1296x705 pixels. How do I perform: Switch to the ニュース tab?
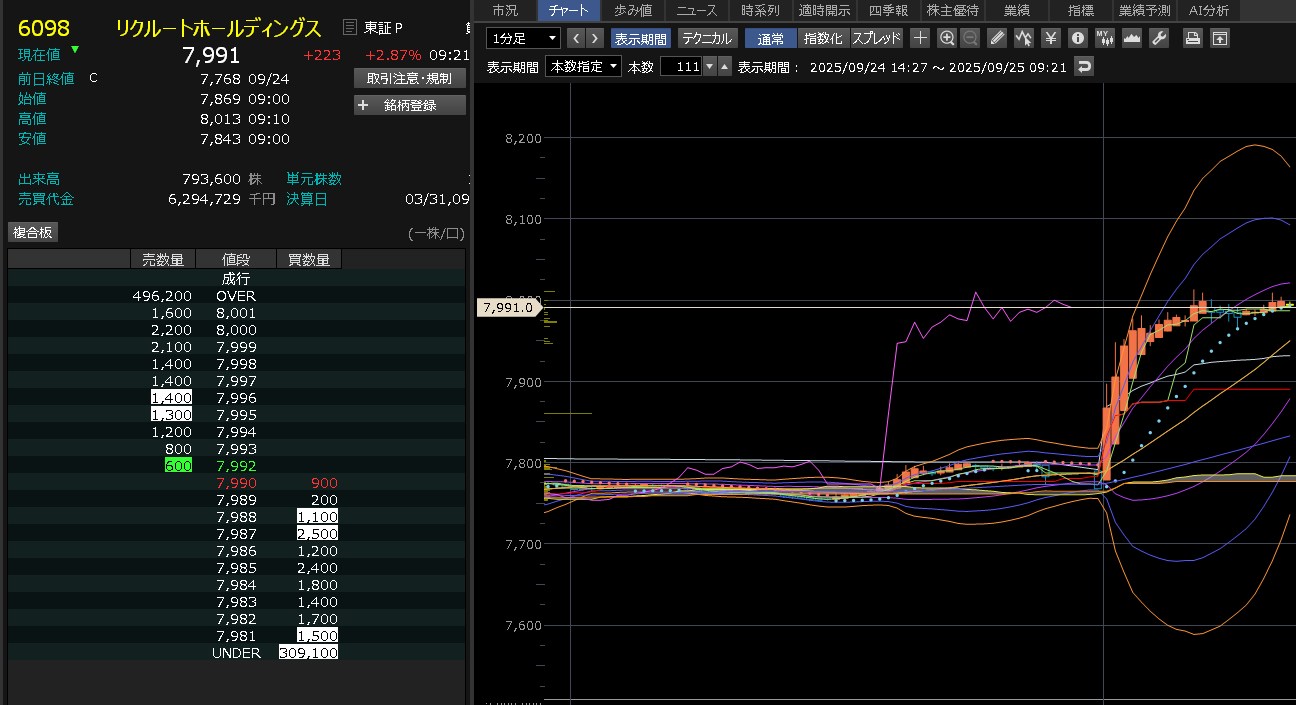point(696,10)
